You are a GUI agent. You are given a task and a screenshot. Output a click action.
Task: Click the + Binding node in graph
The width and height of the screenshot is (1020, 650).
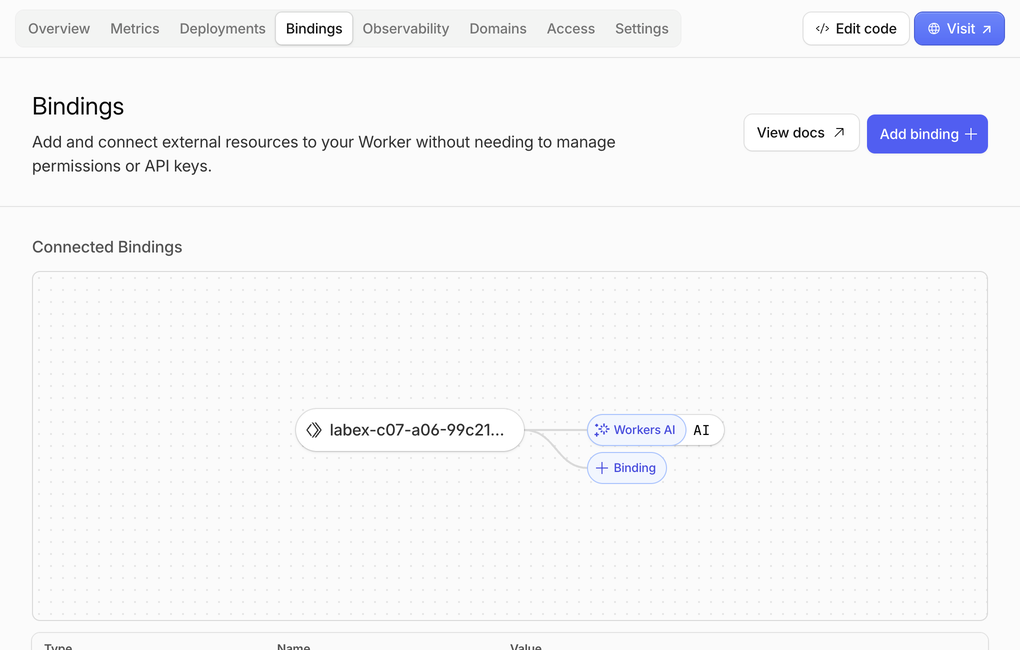[x=626, y=468]
